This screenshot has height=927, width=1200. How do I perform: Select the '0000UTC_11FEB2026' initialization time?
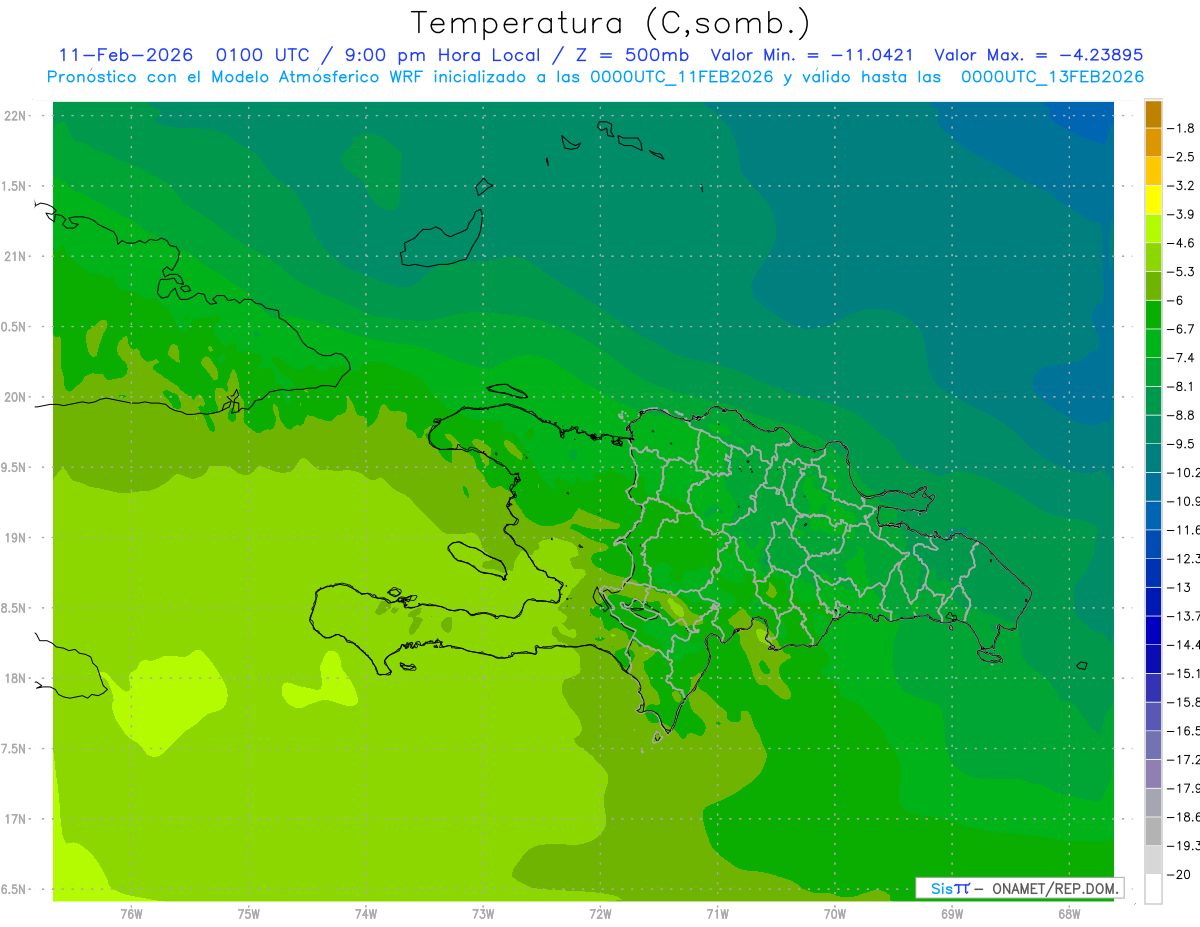[x=682, y=77]
